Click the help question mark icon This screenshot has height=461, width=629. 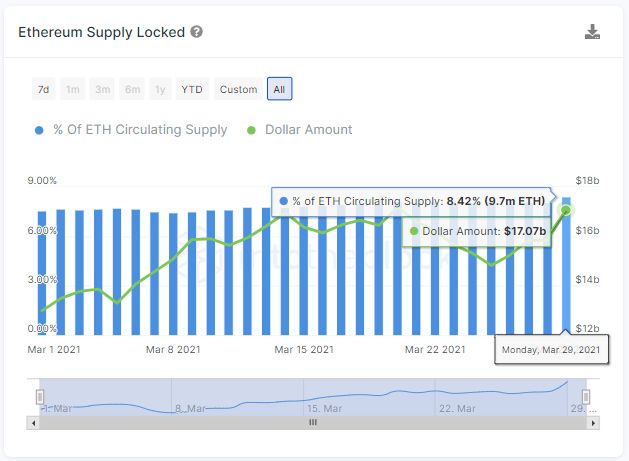(x=196, y=32)
